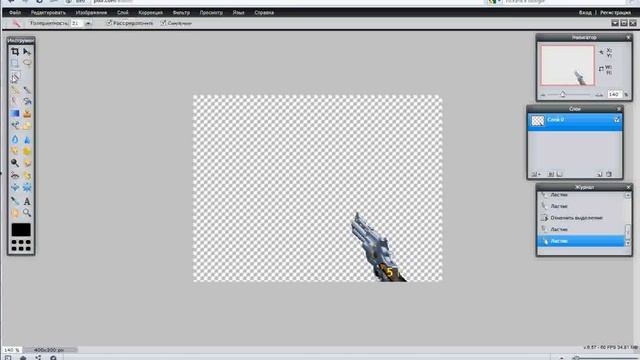Open the Справка menu
640x360 pixels.
(x=264, y=13)
